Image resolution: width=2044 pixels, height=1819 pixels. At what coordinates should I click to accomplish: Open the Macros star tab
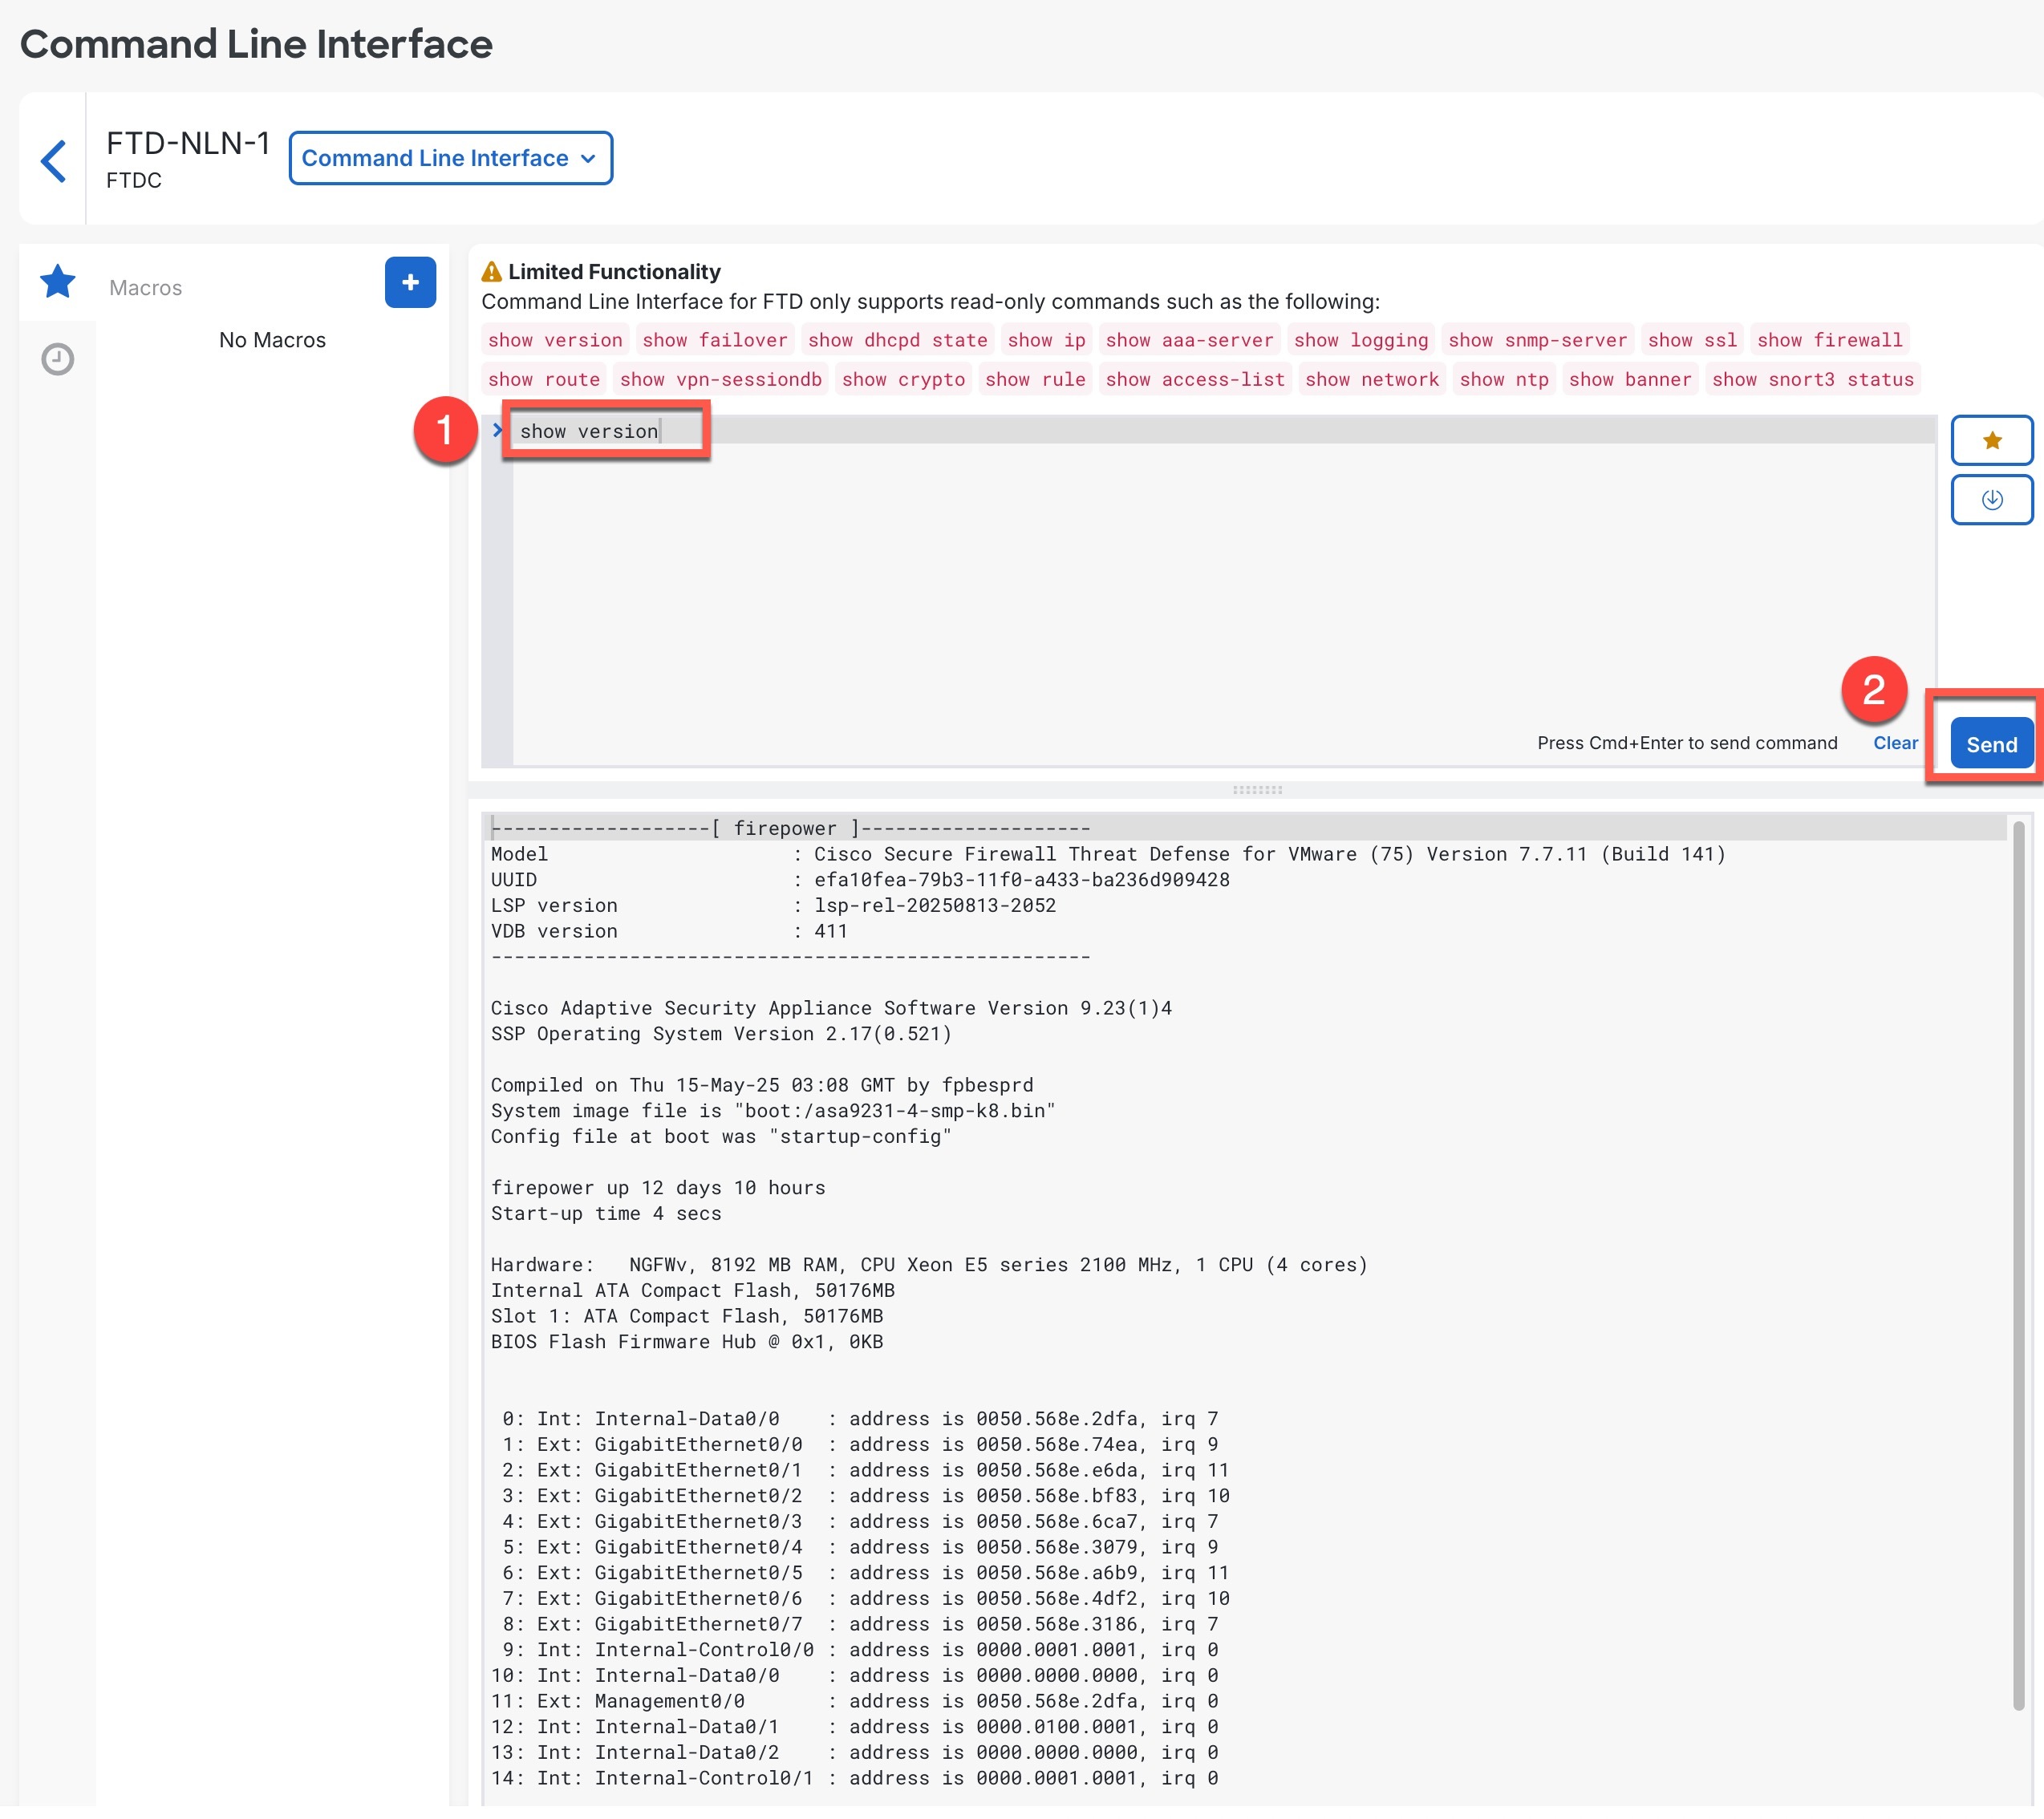point(58,283)
